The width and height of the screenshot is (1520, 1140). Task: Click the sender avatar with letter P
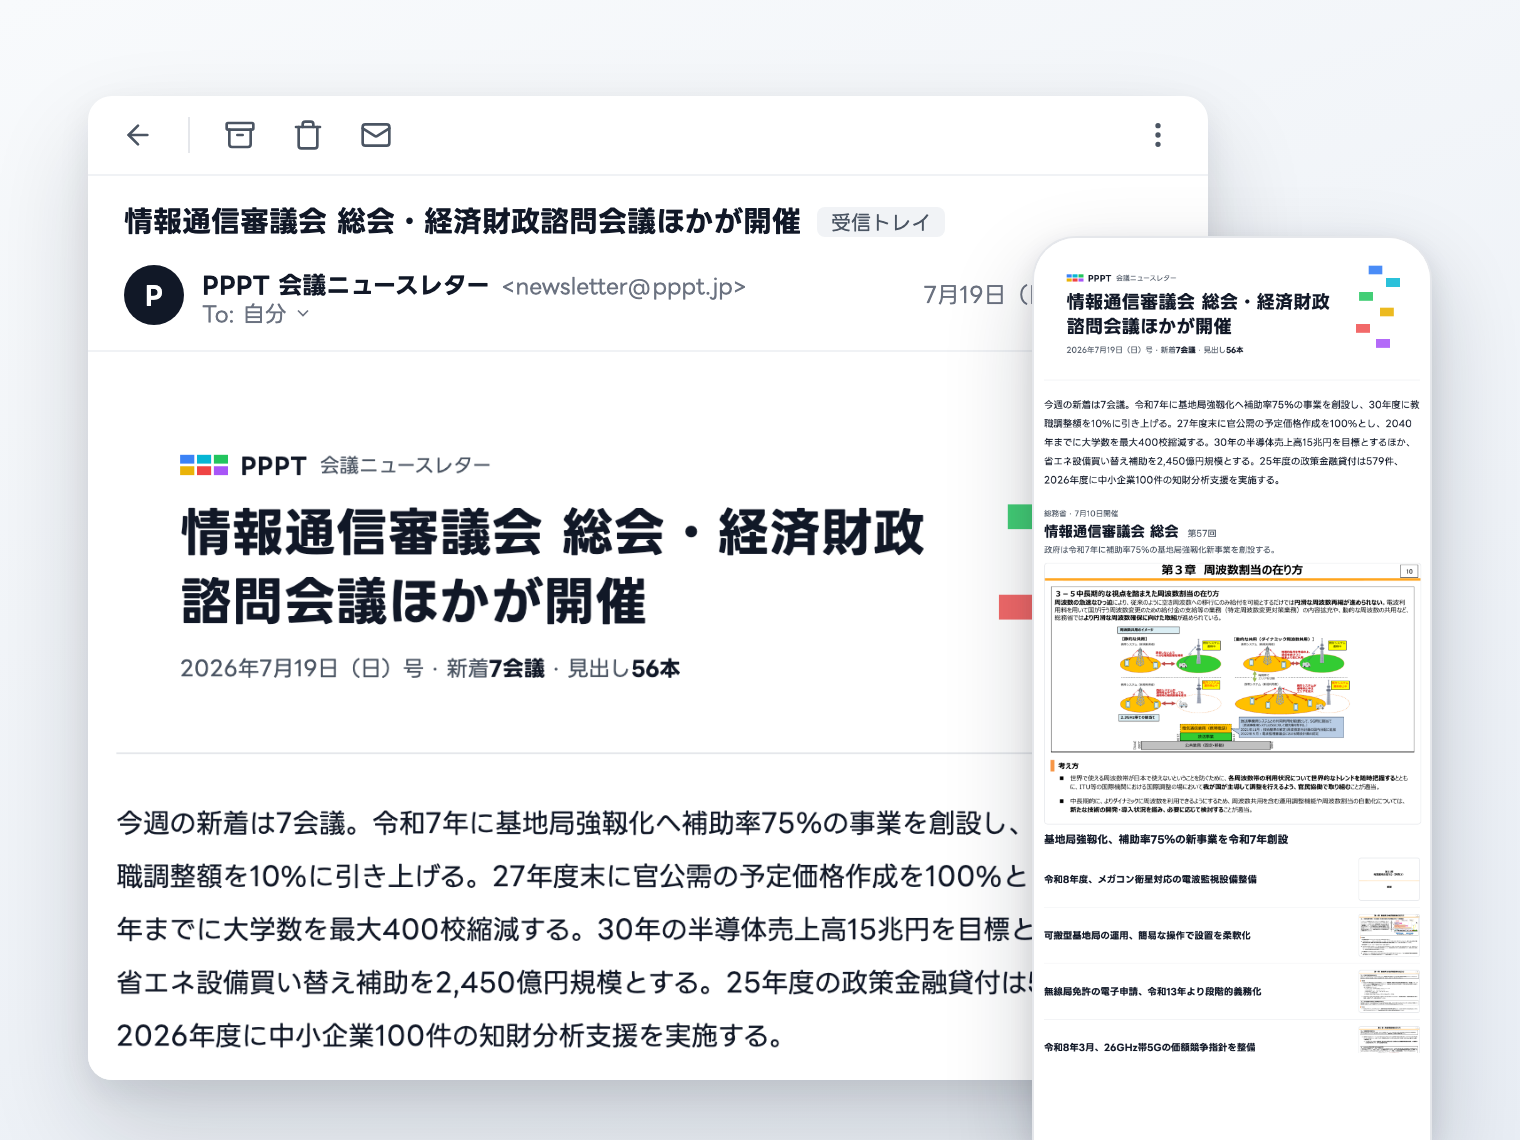[x=154, y=295]
